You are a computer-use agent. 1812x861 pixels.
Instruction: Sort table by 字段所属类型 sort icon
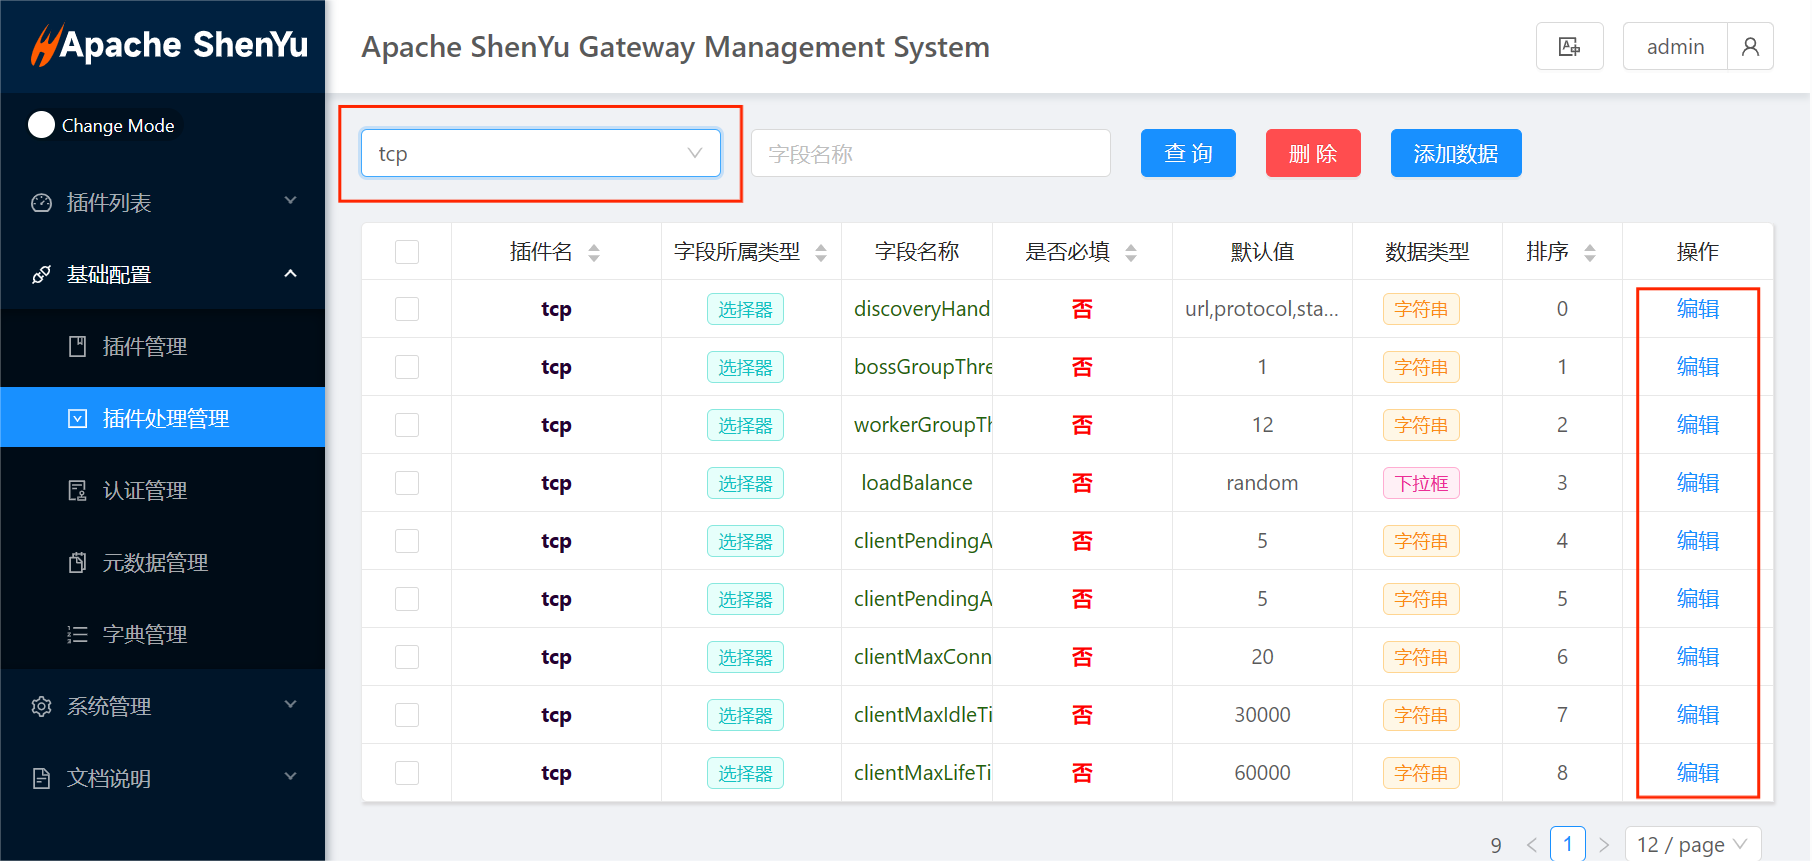click(x=821, y=253)
